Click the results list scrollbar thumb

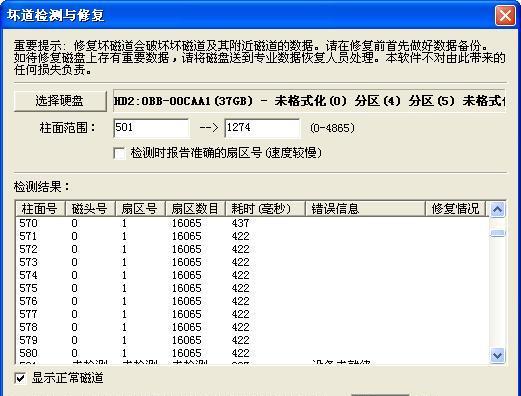(498, 233)
